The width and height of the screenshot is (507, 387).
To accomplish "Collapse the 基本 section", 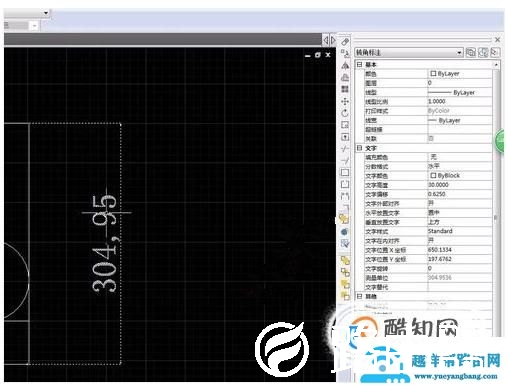I will coord(359,64).
